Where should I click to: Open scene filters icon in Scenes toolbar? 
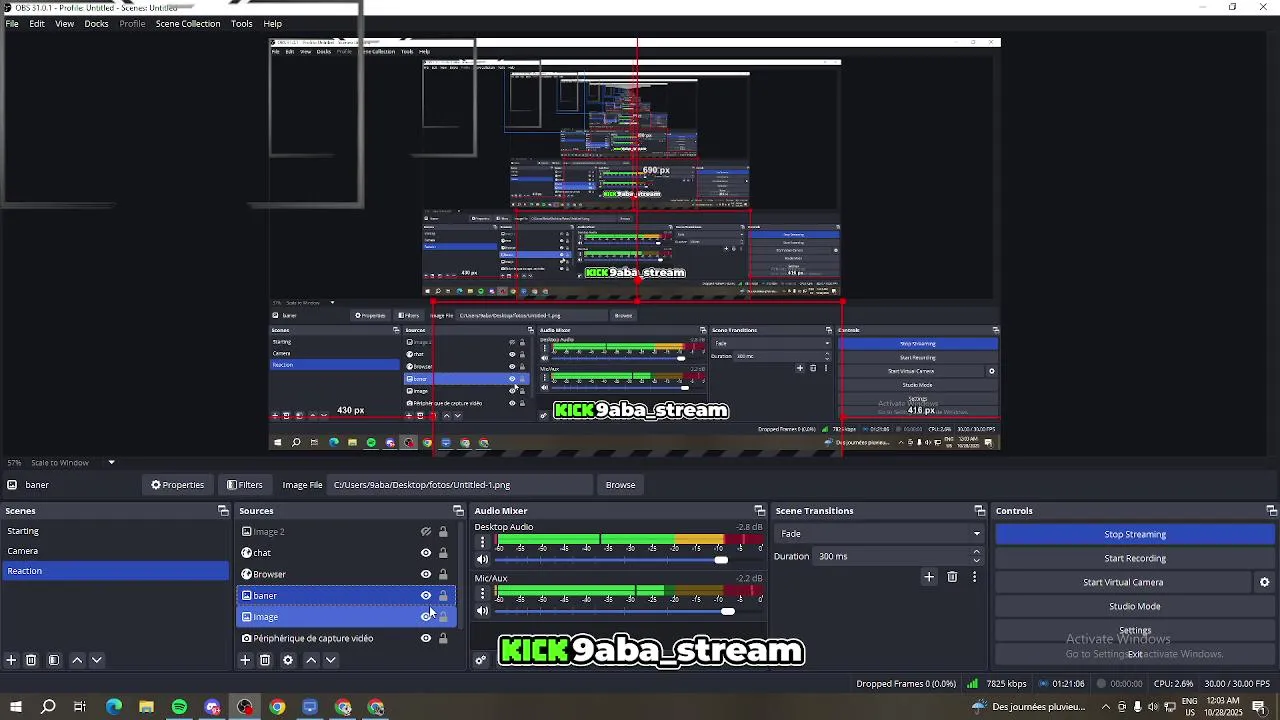click(x=54, y=660)
